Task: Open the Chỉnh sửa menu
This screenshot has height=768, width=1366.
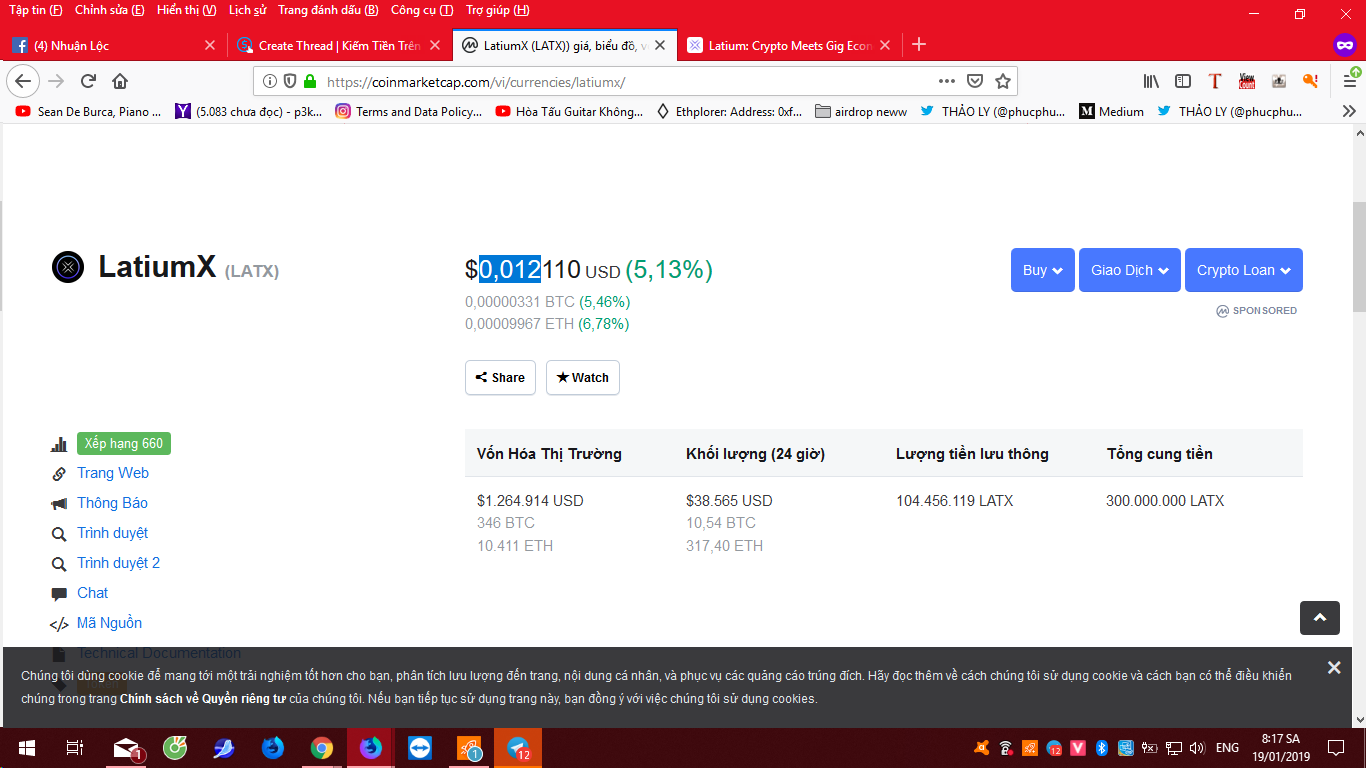Action: point(110,10)
